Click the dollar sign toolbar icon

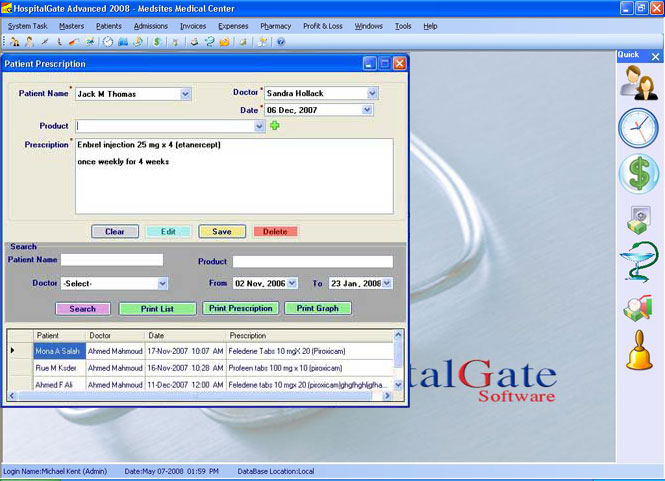tap(157, 42)
